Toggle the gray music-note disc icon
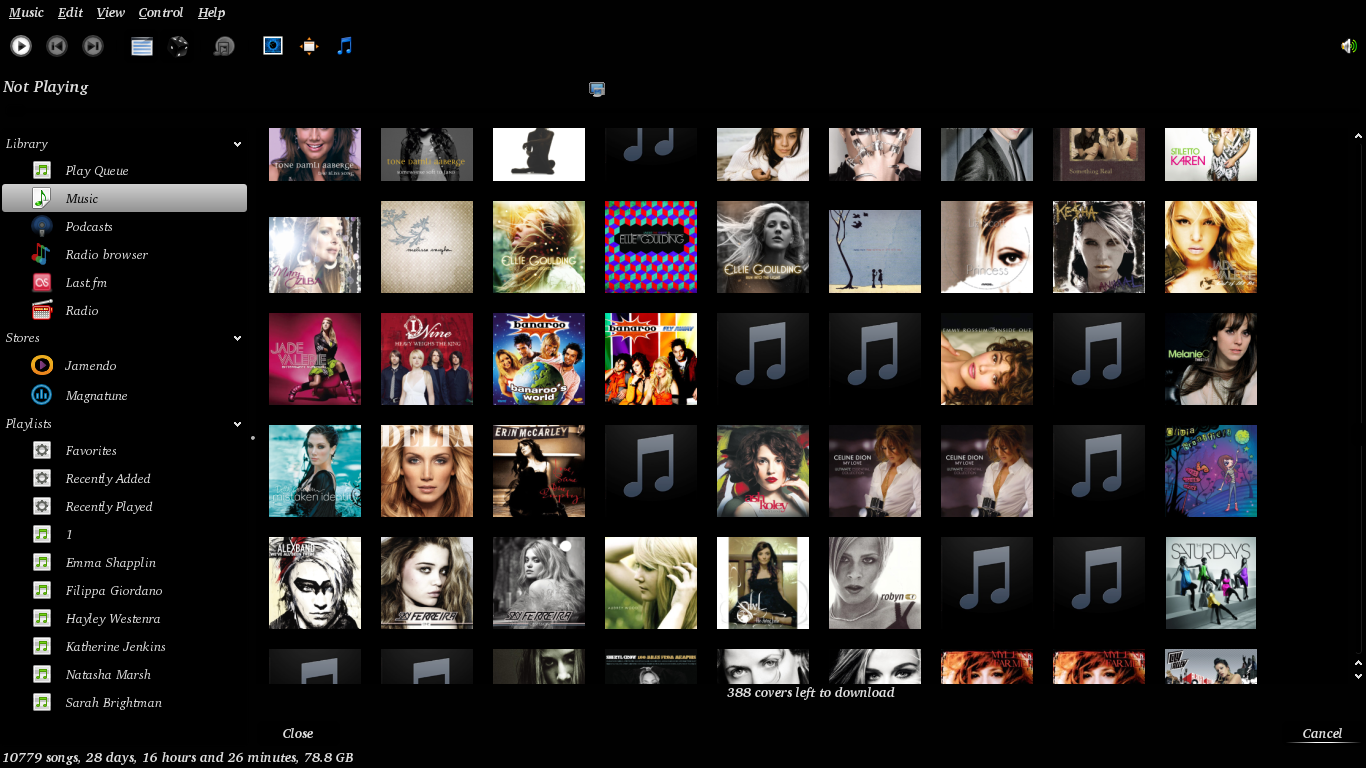1366x768 pixels. [x=224, y=46]
